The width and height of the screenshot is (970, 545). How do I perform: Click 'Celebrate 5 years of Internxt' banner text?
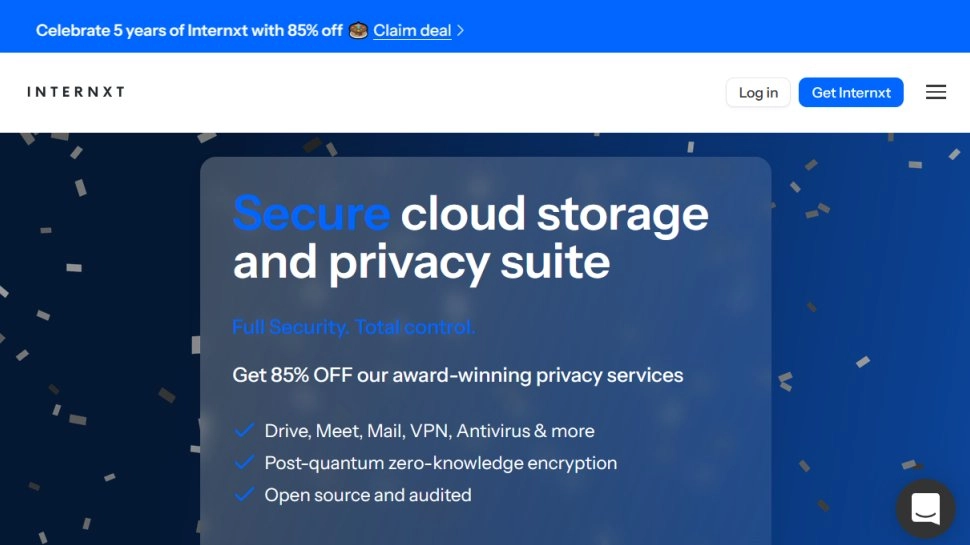click(189, 30)
